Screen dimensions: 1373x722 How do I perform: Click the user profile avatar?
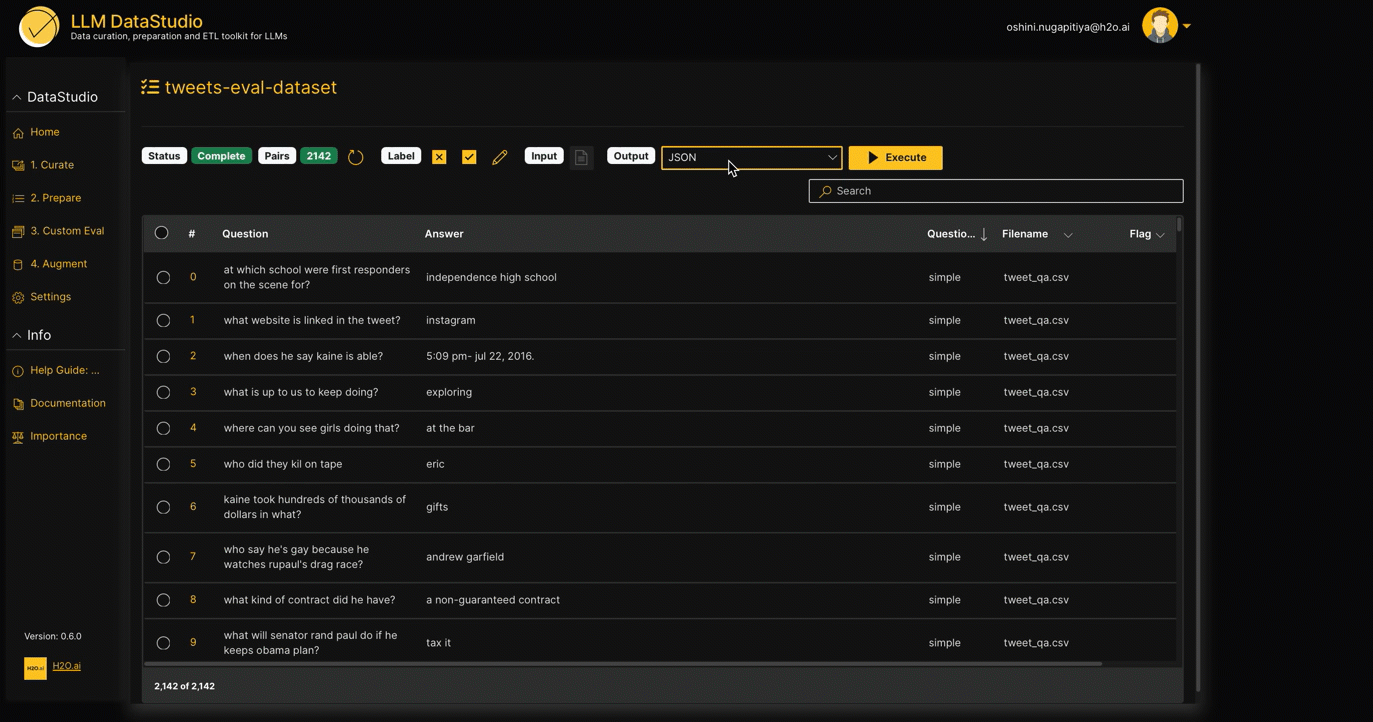click(1159, 26)
